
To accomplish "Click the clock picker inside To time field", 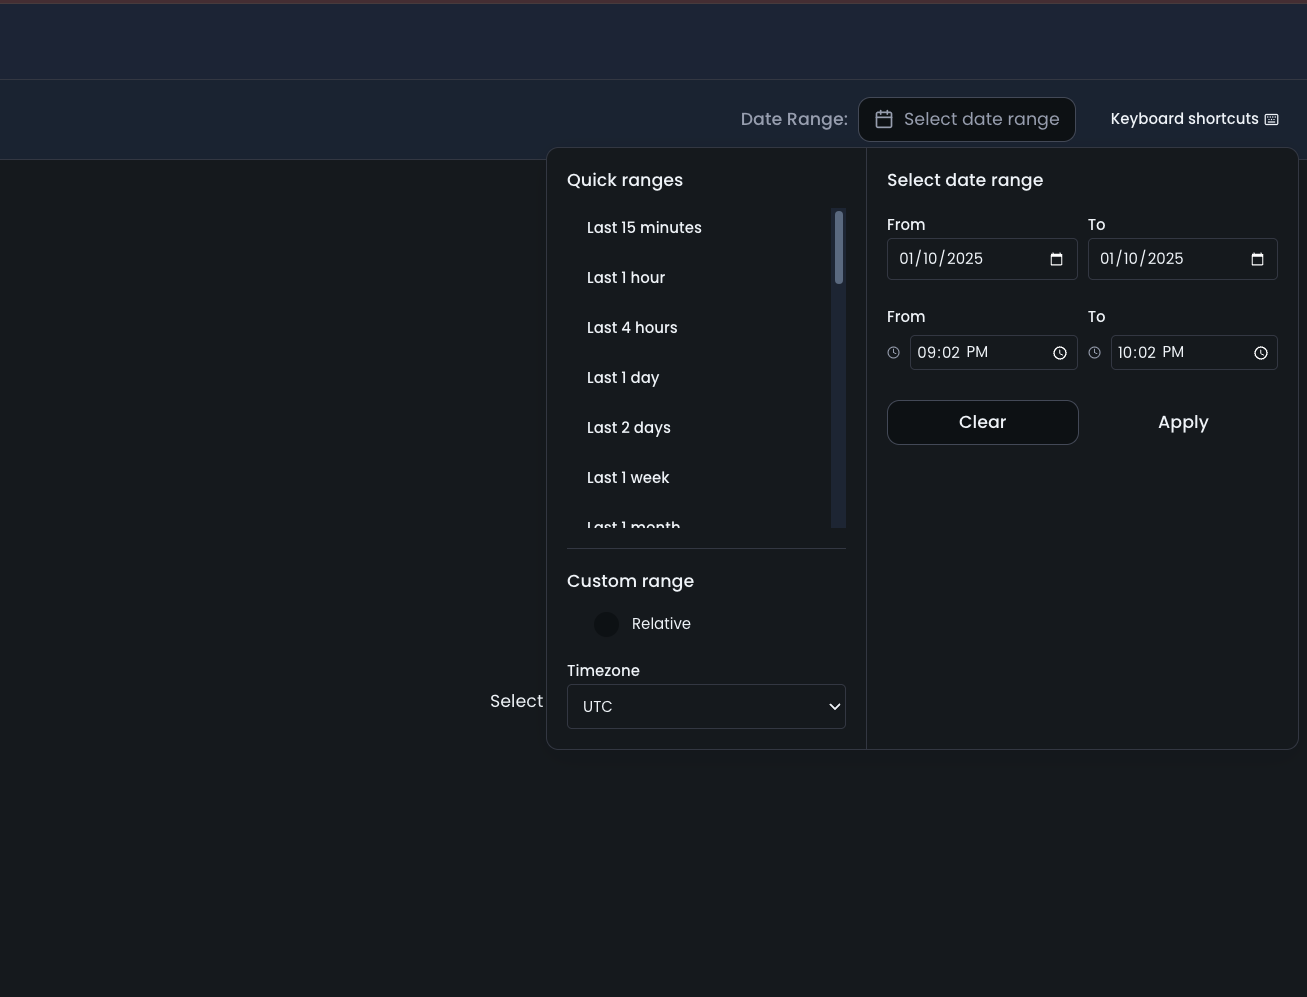I will (x=1260, y=353).
